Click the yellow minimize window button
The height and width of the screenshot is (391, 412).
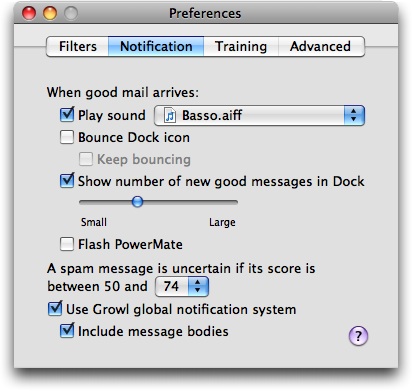(50, 13)
